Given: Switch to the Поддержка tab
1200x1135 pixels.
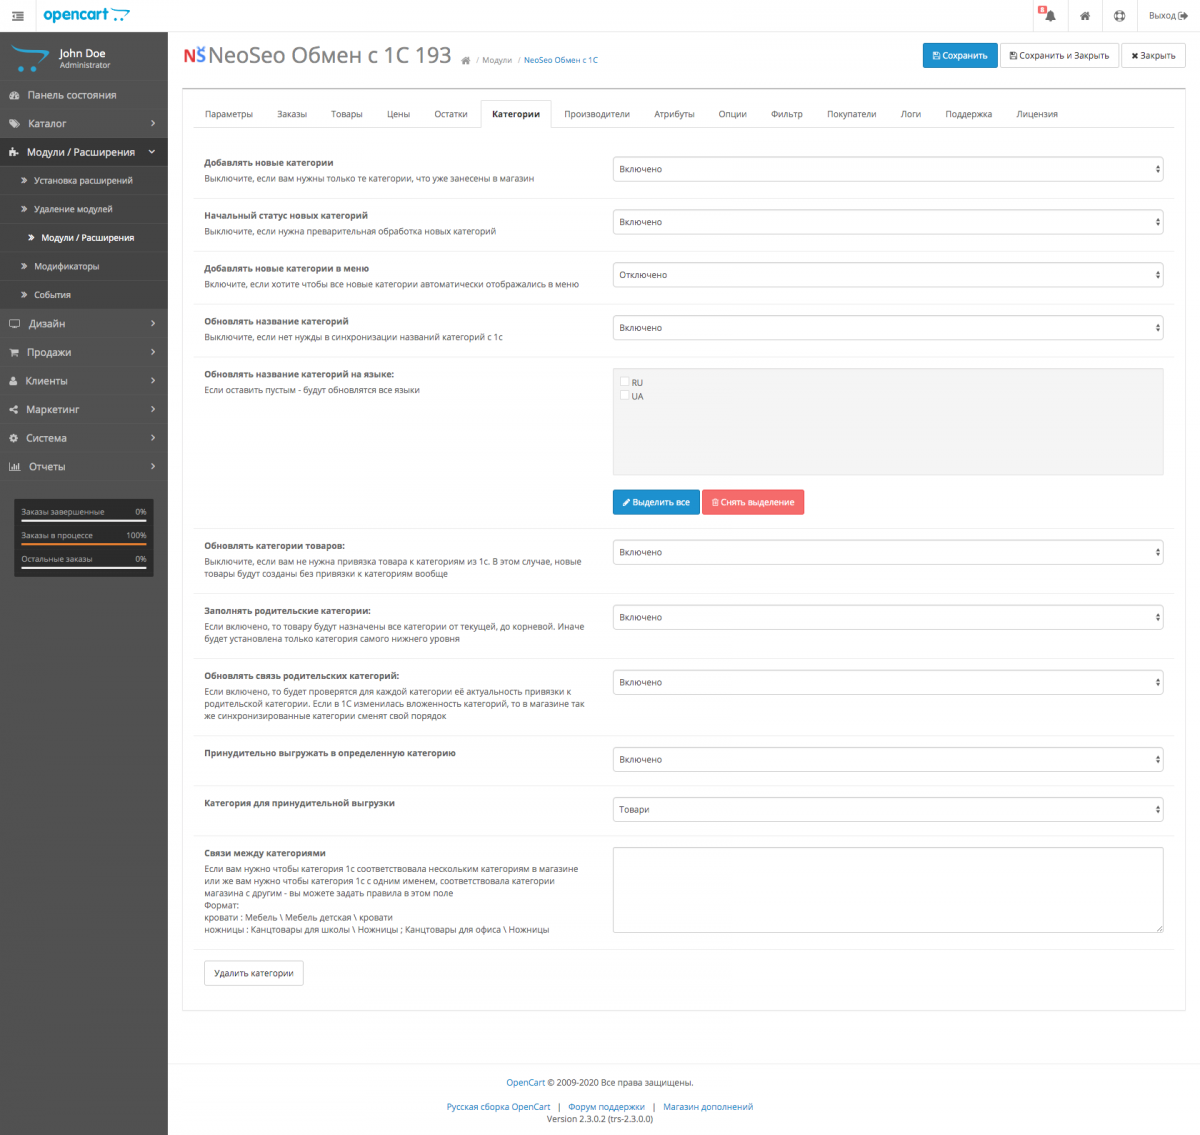Looking at the screenshot, I should coord(969,114).
